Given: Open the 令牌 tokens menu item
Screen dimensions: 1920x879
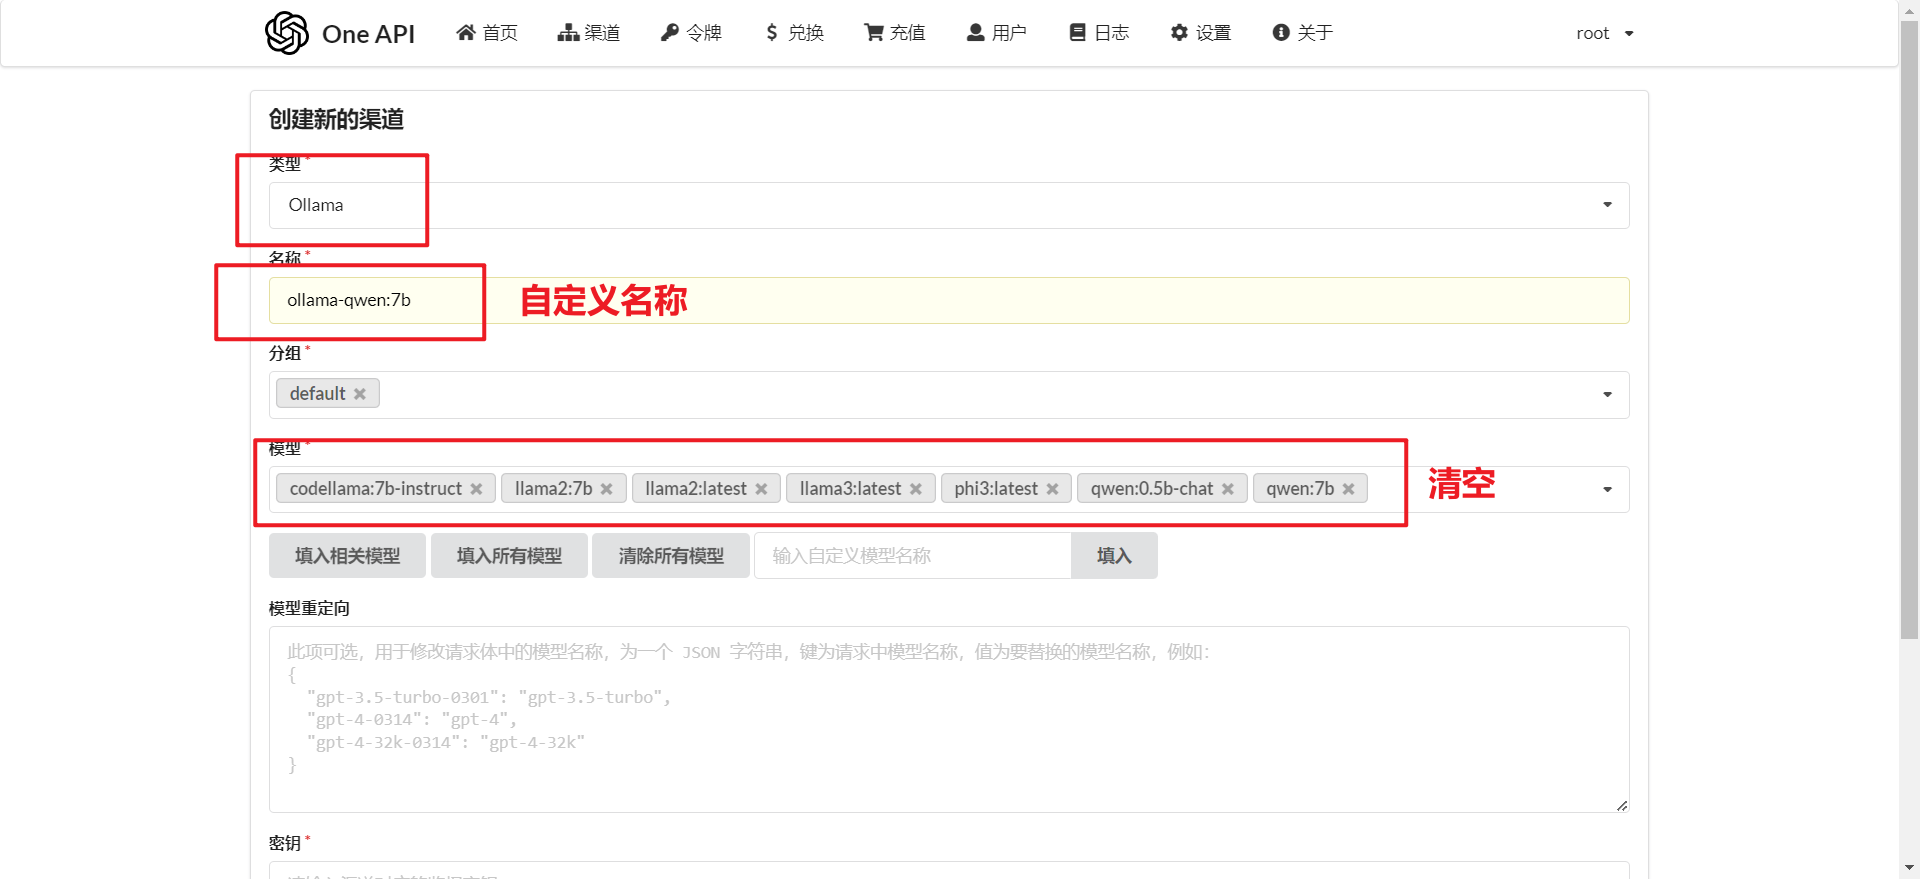Looking at the screenshot, I should tap(691, 33).
